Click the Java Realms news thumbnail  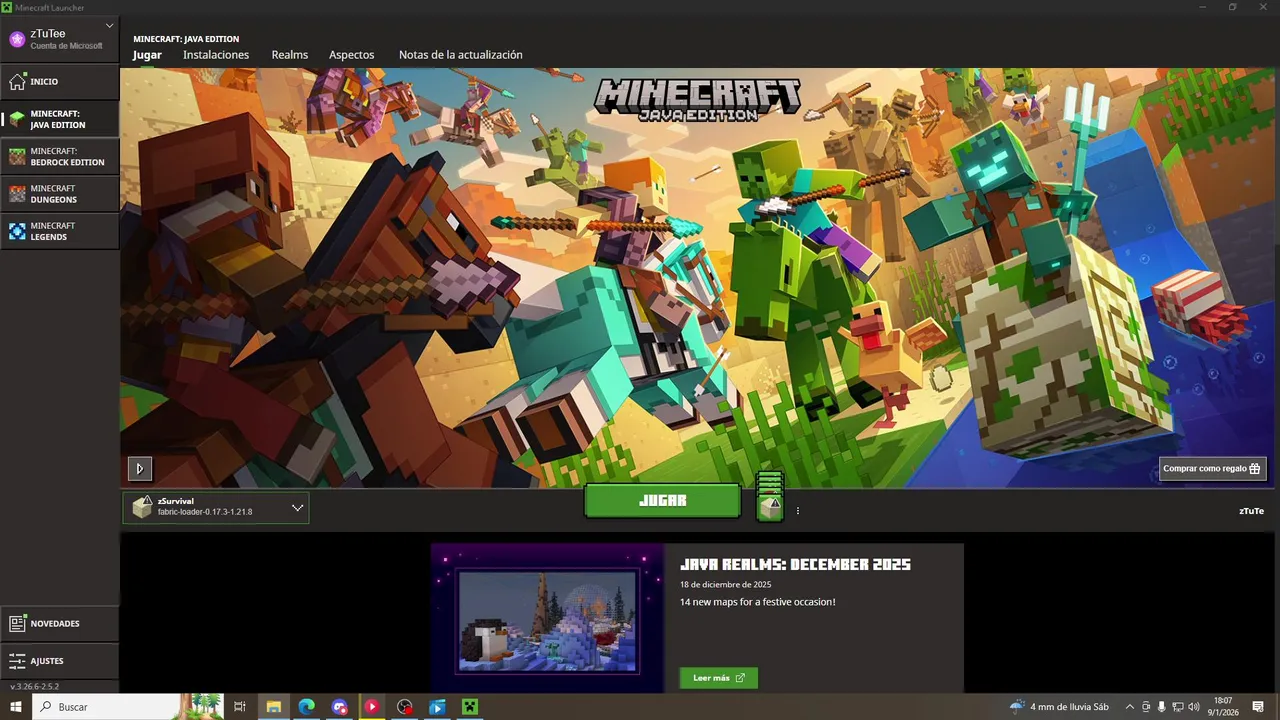point(547,620)
